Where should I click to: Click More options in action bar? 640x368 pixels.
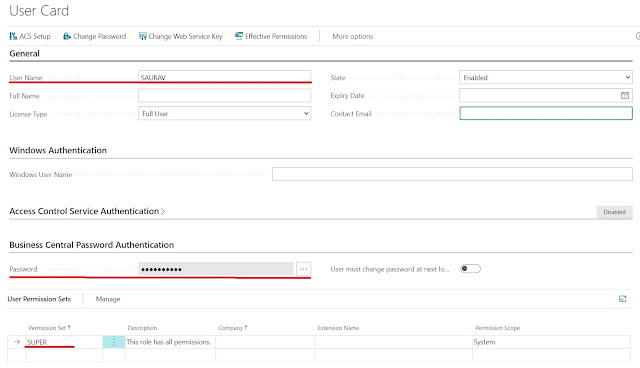(x=353, y=36)
